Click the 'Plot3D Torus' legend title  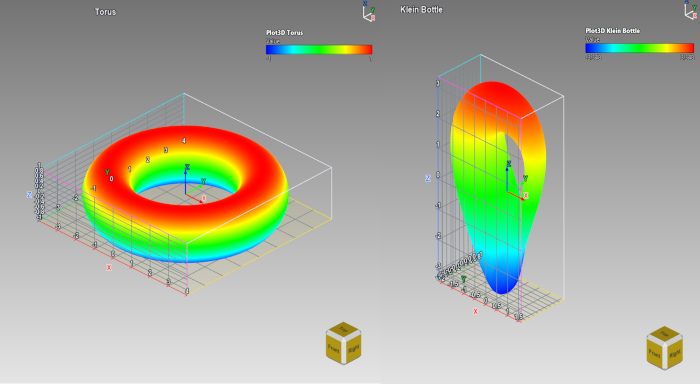[284, 33]
